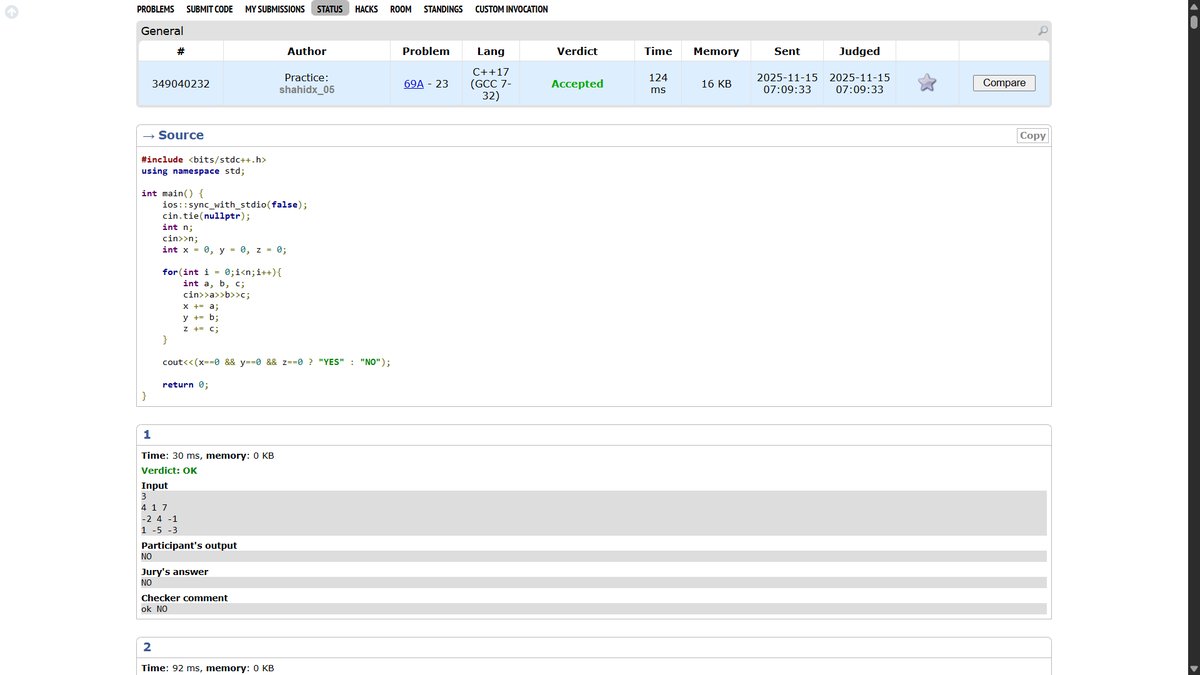Click the Compare button
Viewport: 1200px width, 675px height.
1004,83
